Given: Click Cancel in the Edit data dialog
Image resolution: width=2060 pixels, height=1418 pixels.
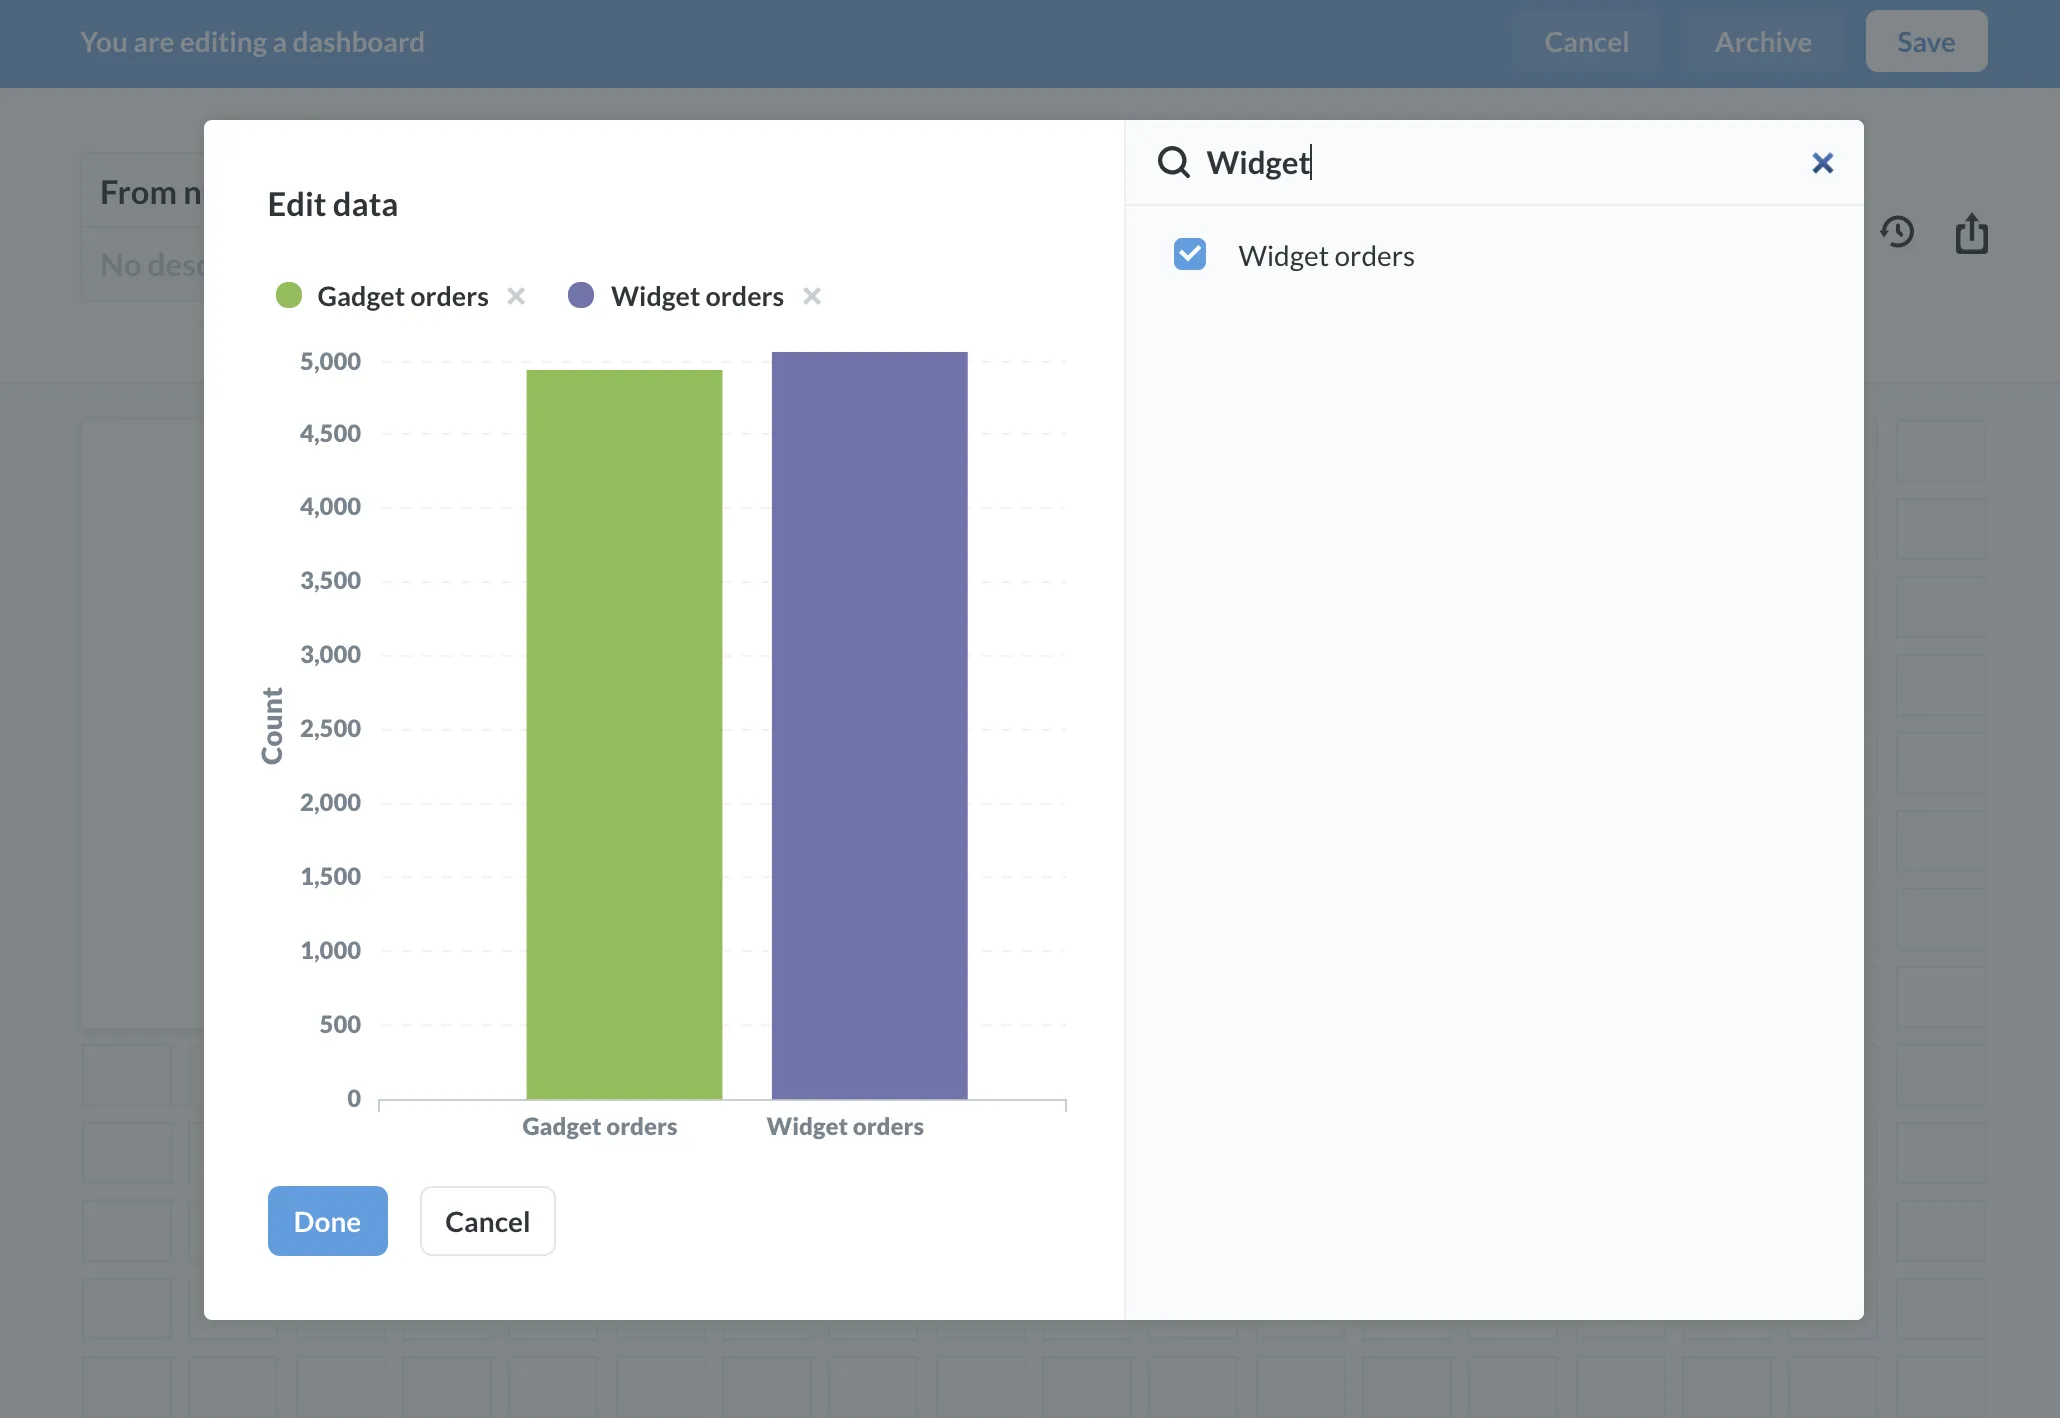Looking at the screenshot, I should pyautogui.click(x=488, y=1221).
